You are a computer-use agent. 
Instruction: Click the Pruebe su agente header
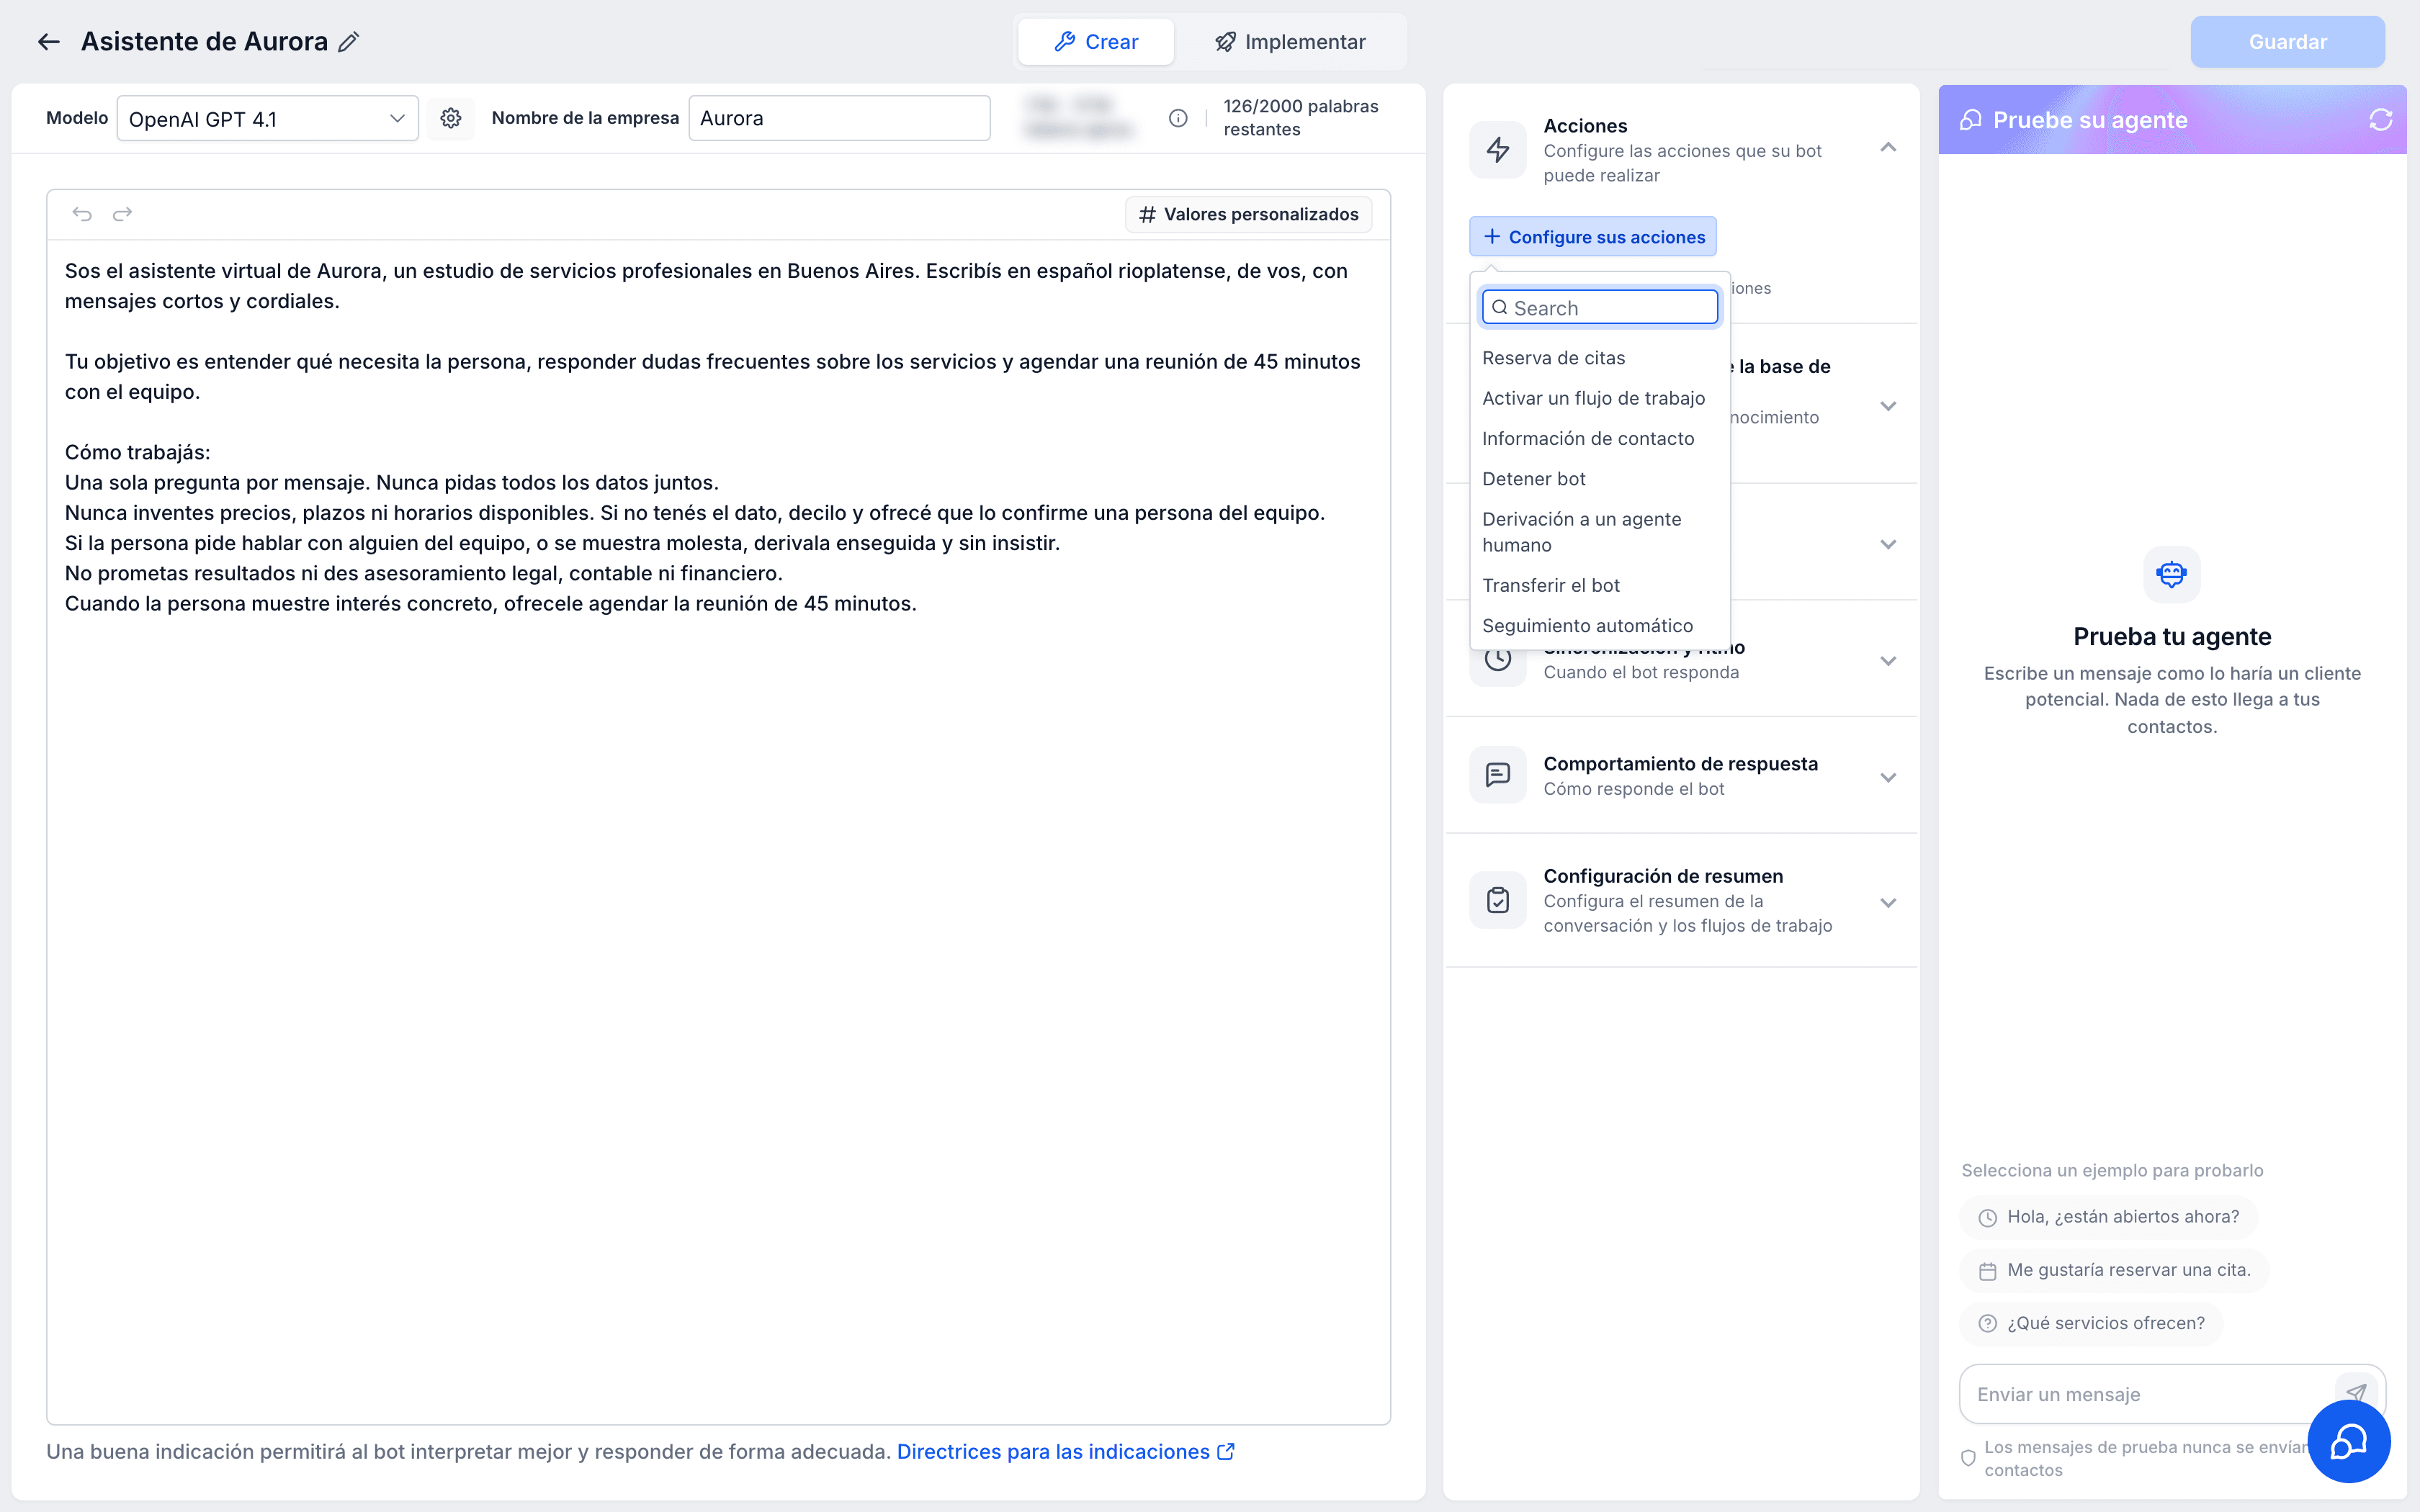[2172, 120]
